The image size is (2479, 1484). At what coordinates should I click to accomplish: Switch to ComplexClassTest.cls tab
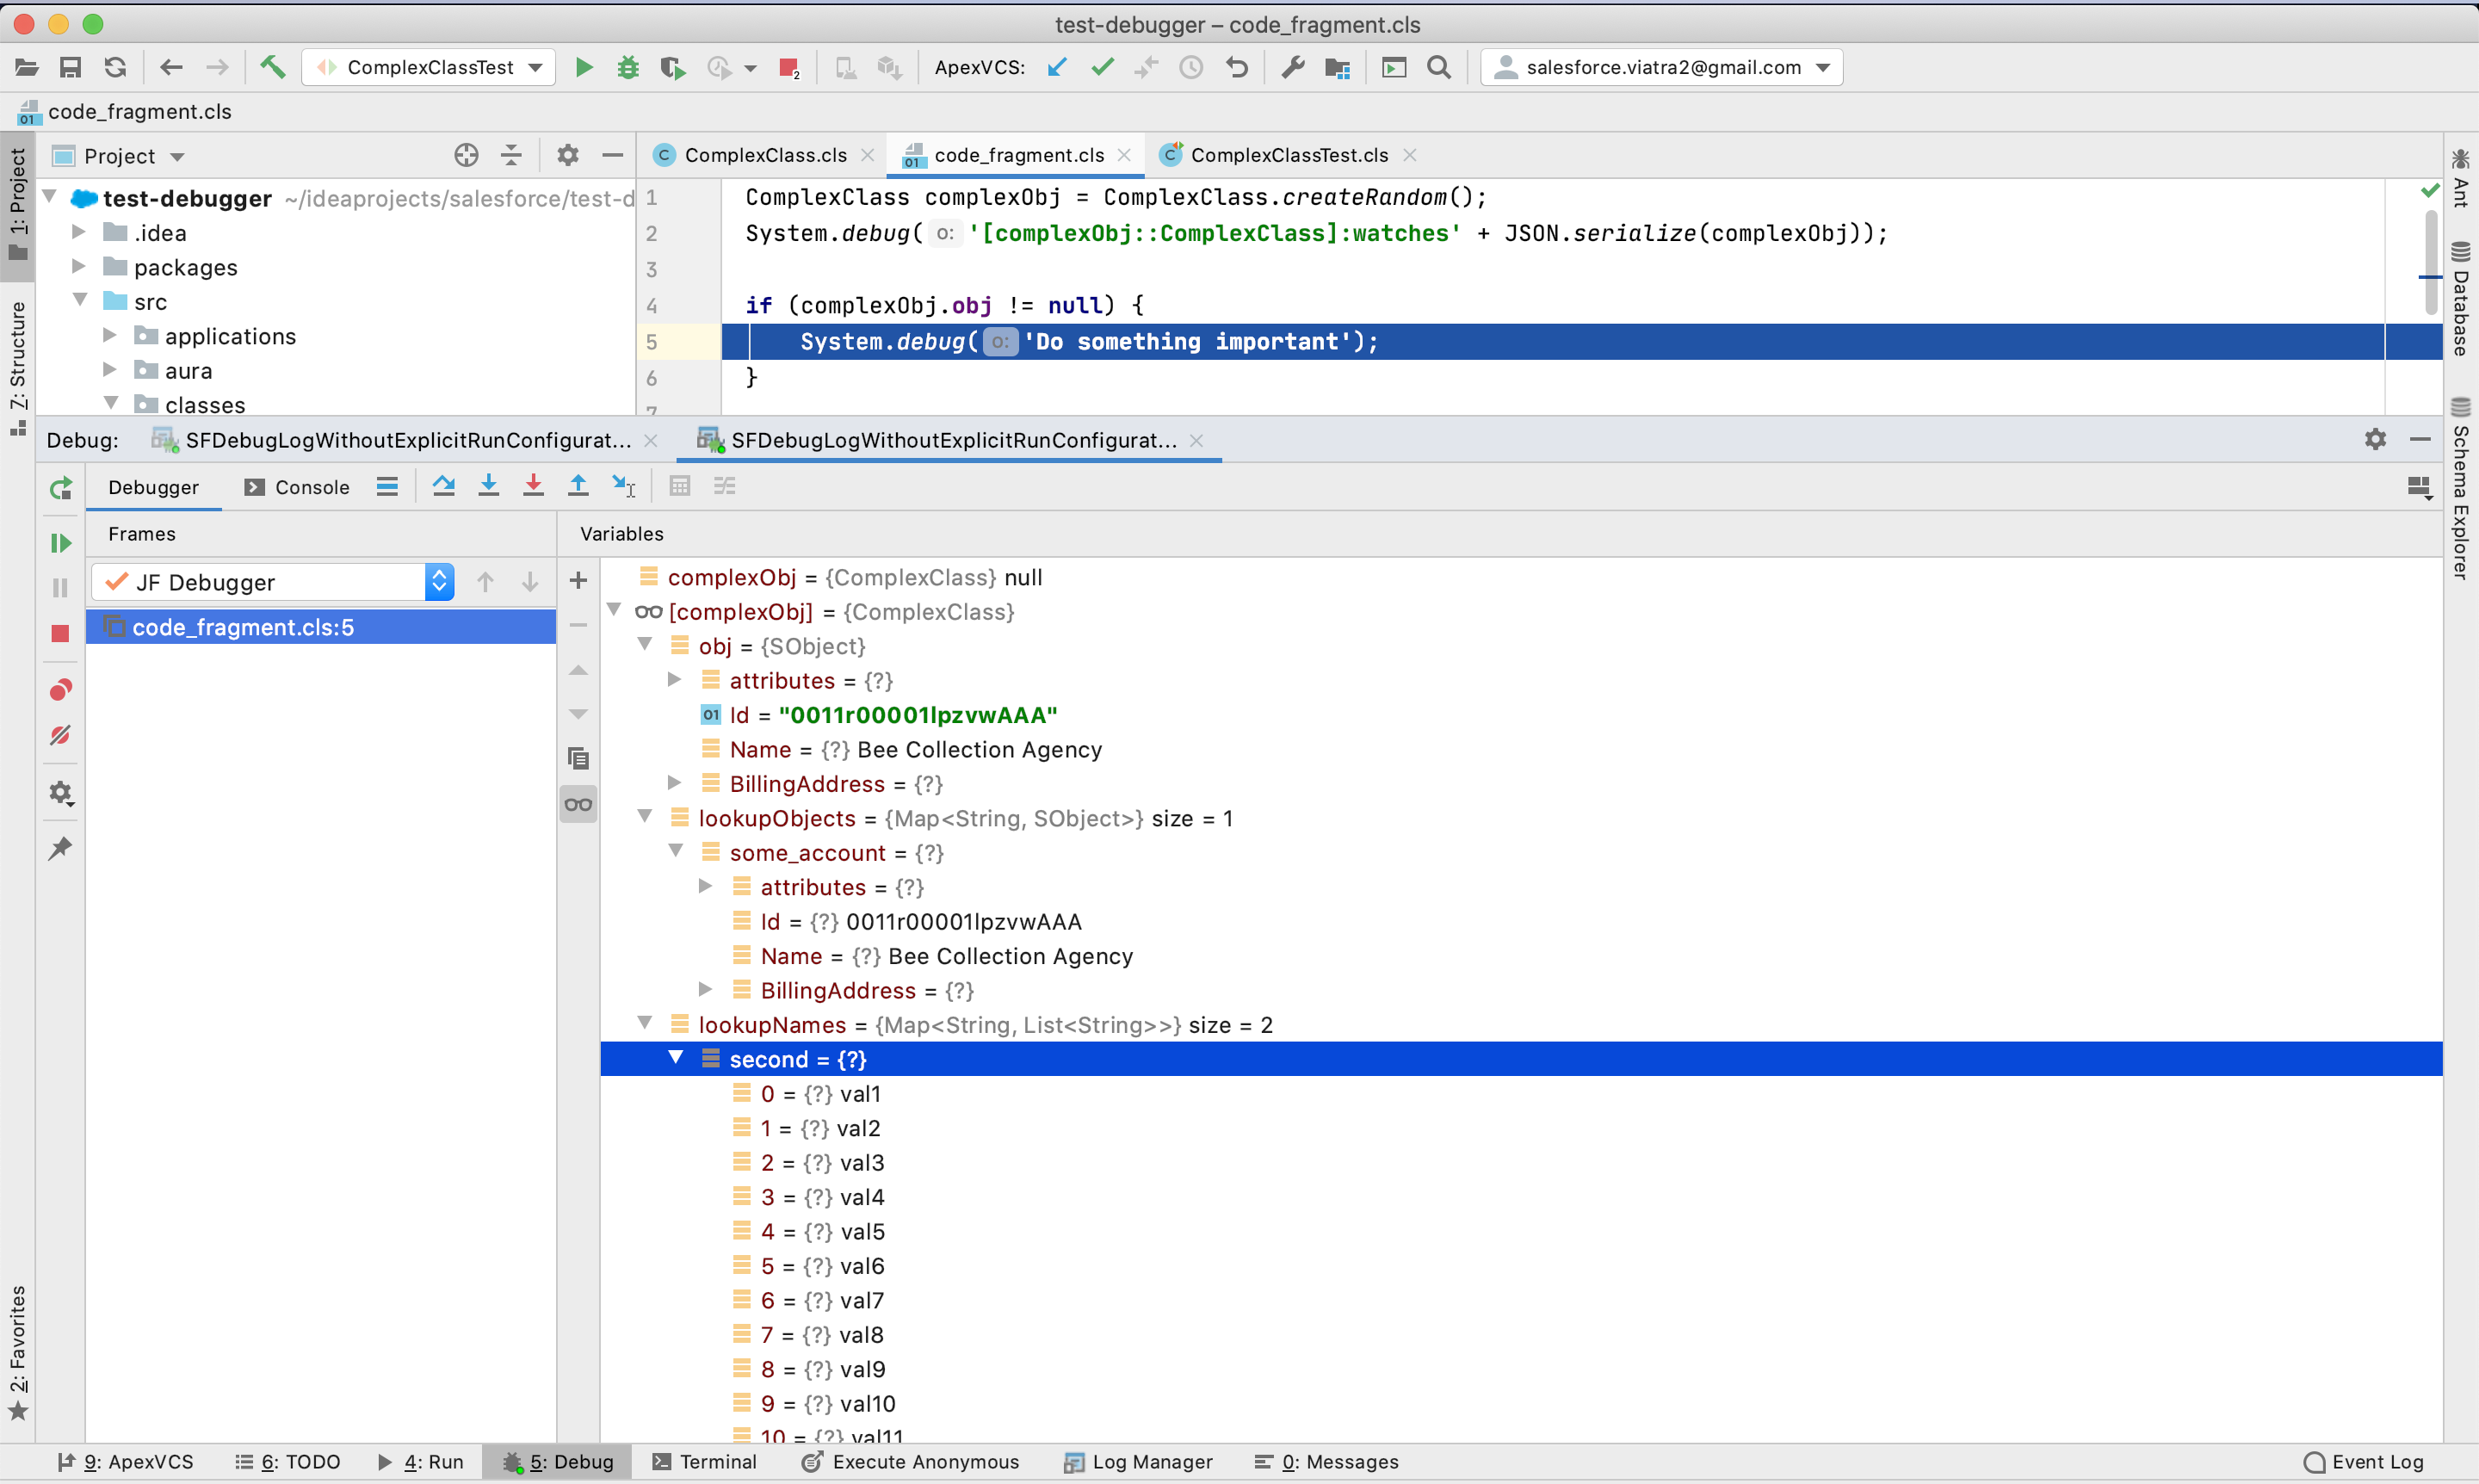(x=1289, y=155)
